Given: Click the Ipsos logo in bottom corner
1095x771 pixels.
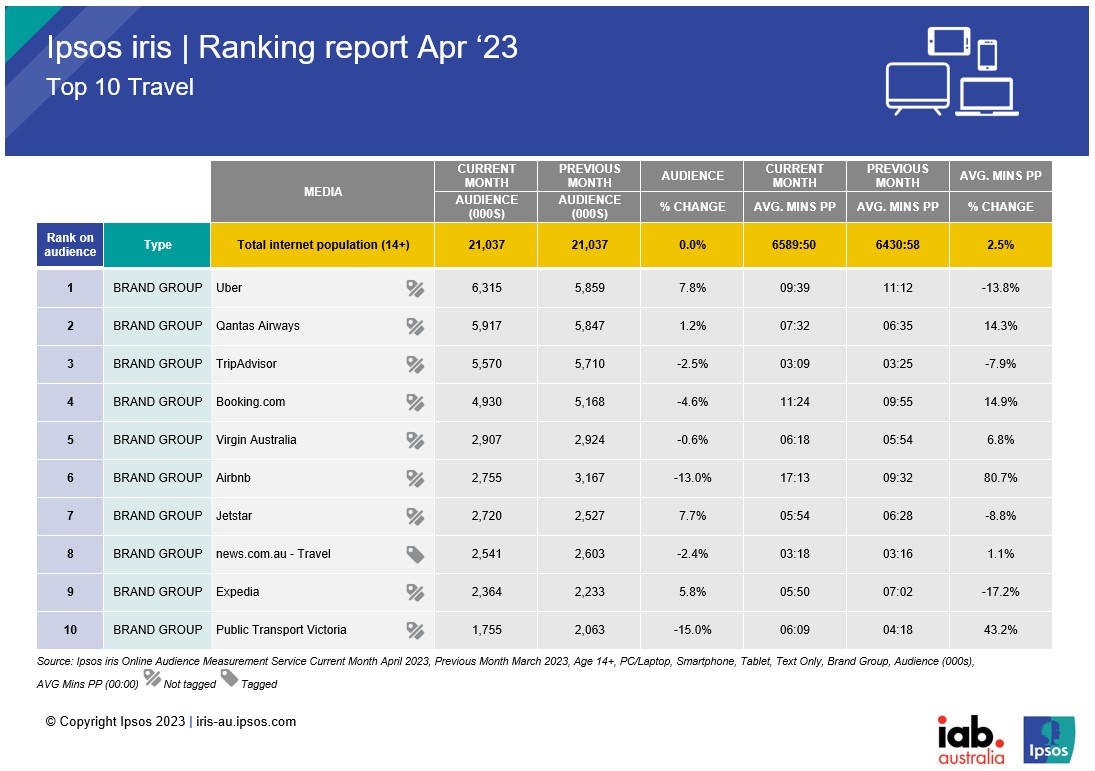Looking at the screenshot, I should [1049, 739].
